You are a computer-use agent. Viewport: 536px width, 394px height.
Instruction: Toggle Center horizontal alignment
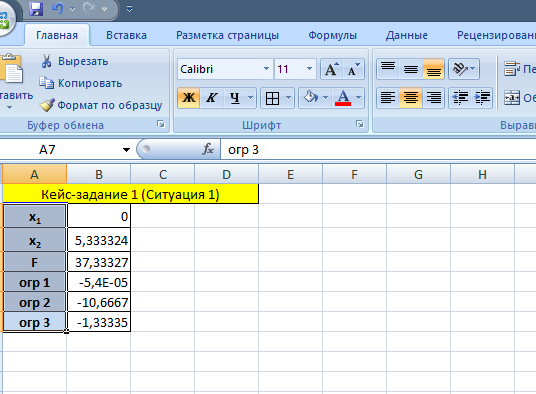click(x=411, y=98)
